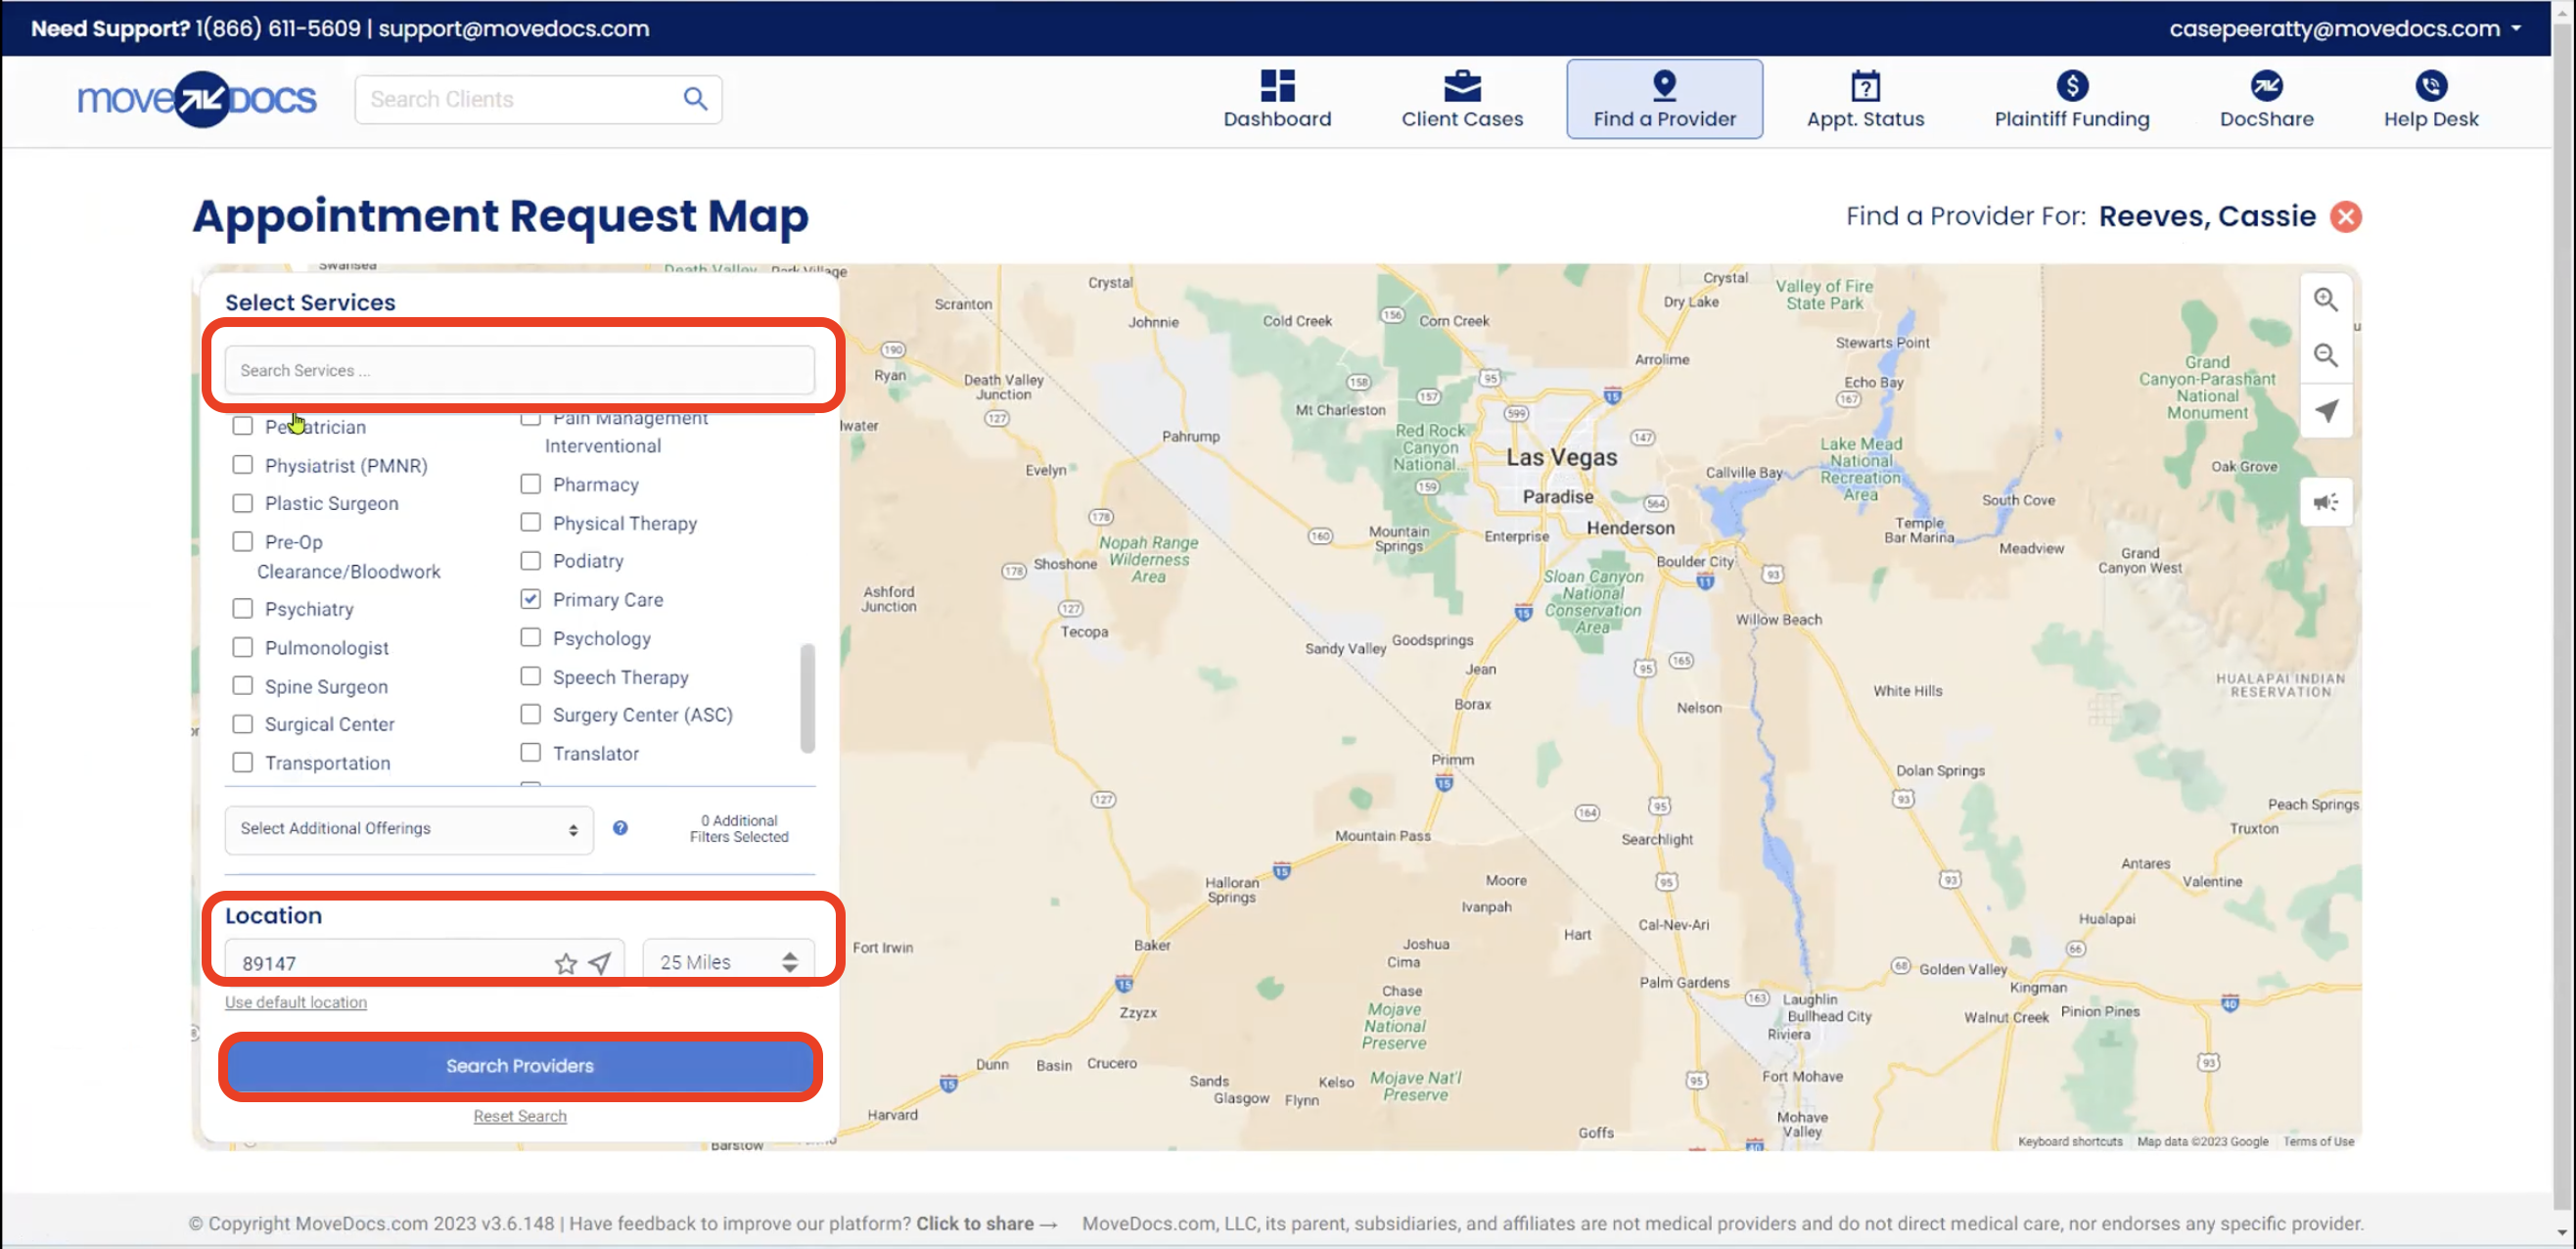Zoom in on the map
The height and width of the screenshot is (1249, 2576).
click(2326, 299)
